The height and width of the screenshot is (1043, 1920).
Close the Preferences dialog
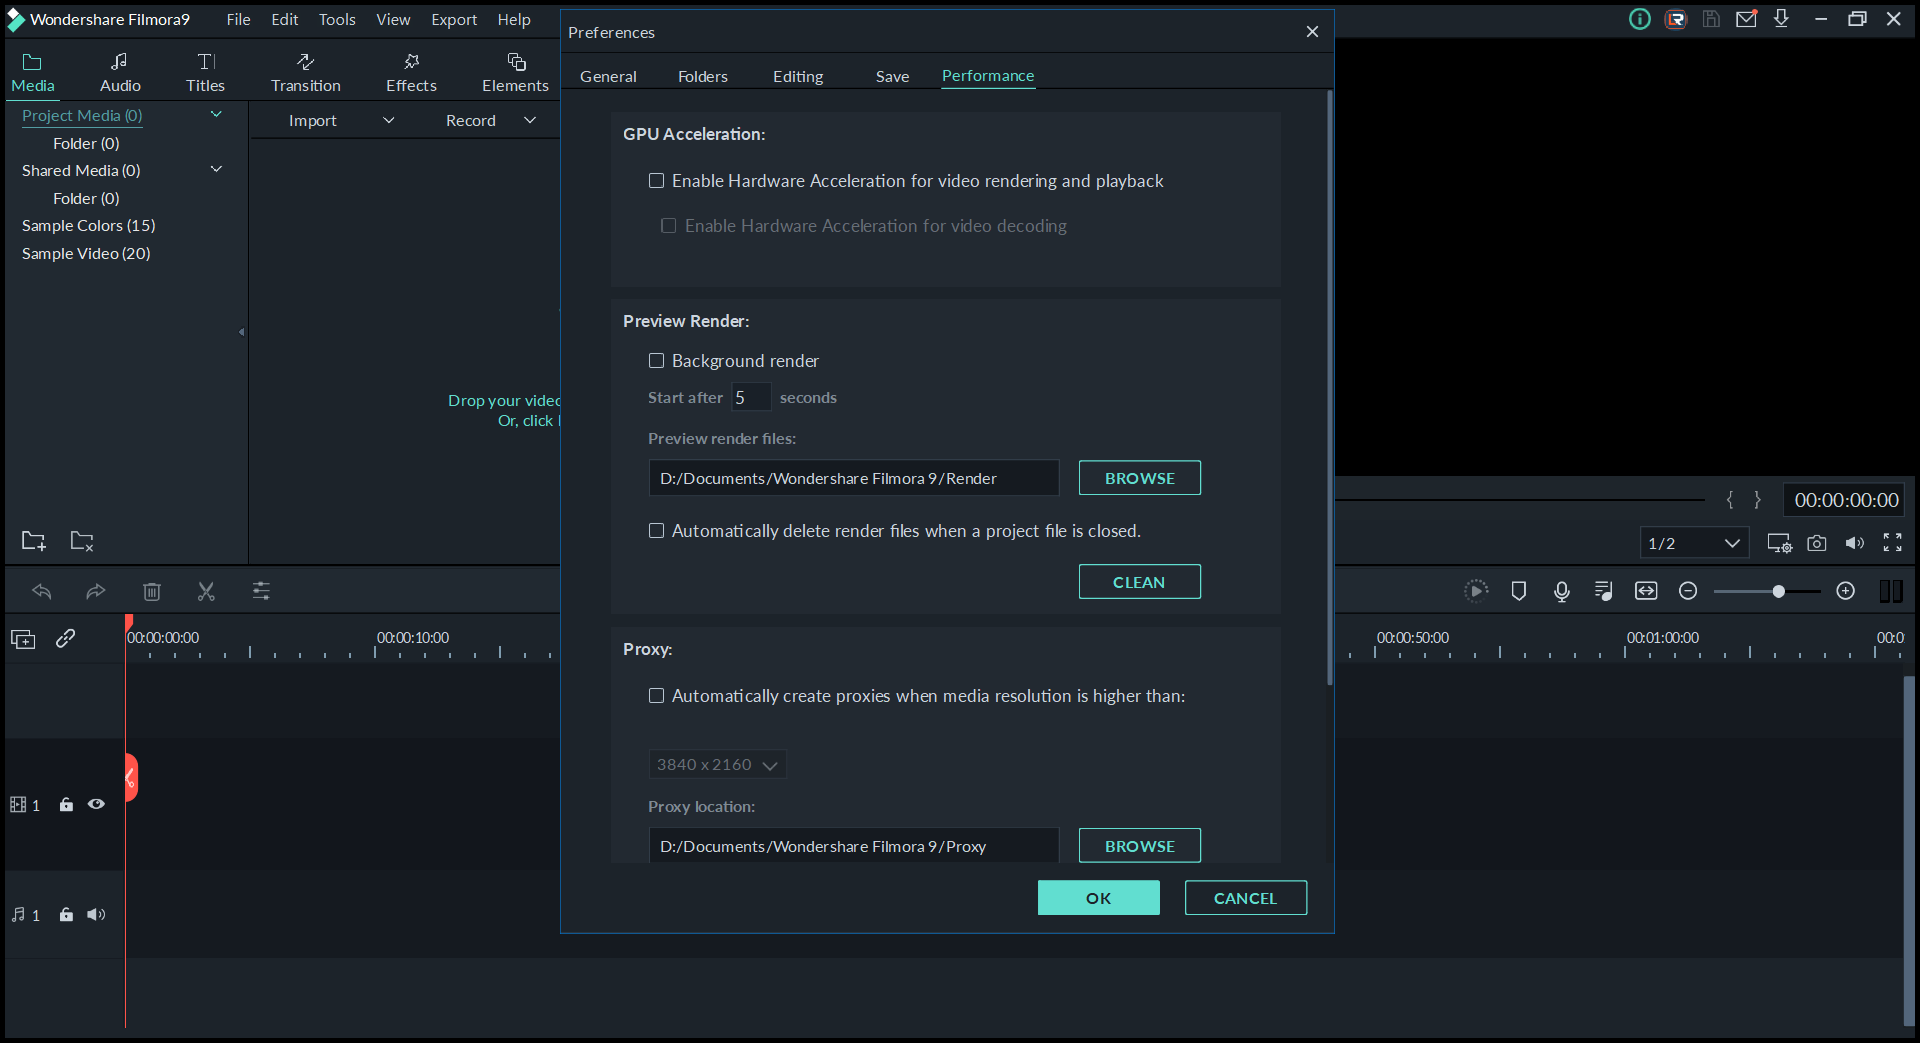point(1312,32)
